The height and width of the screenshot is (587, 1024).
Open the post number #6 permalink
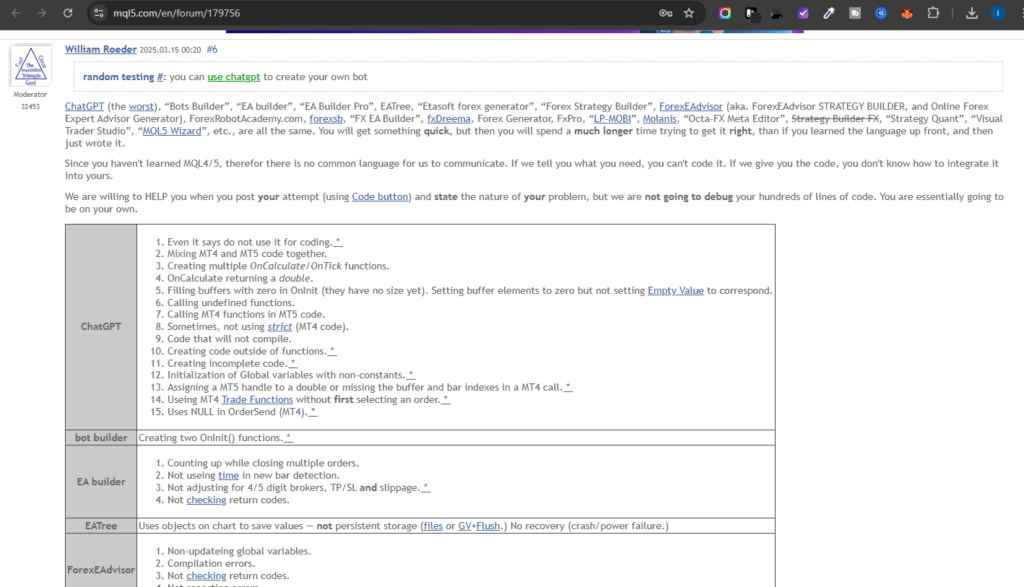212,49
